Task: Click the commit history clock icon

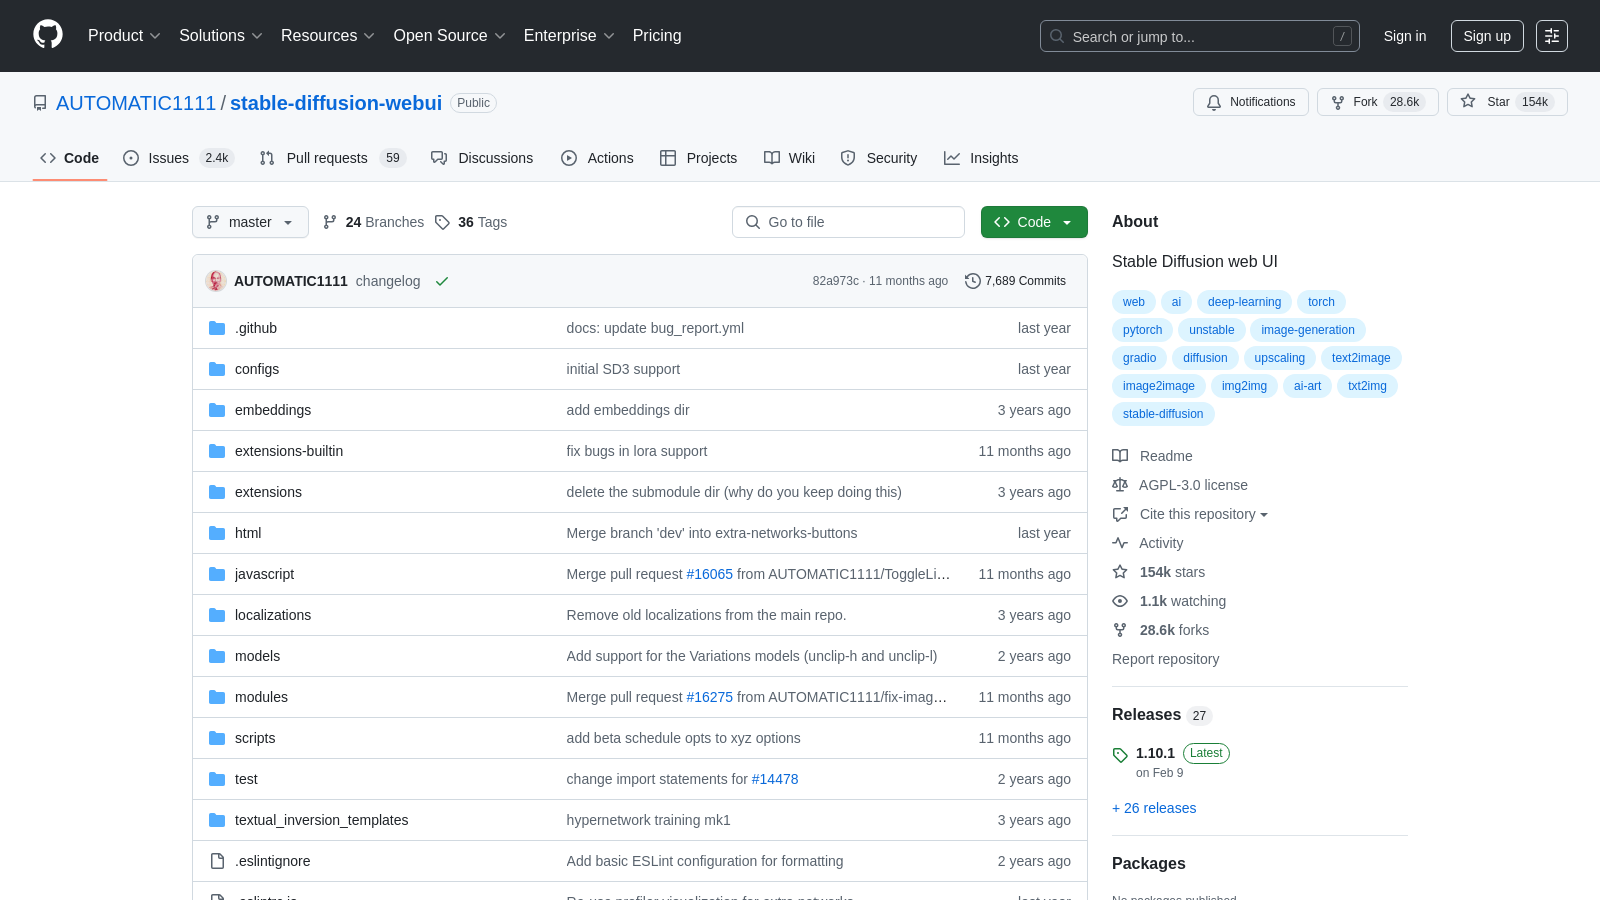Action: pos(972,280)
